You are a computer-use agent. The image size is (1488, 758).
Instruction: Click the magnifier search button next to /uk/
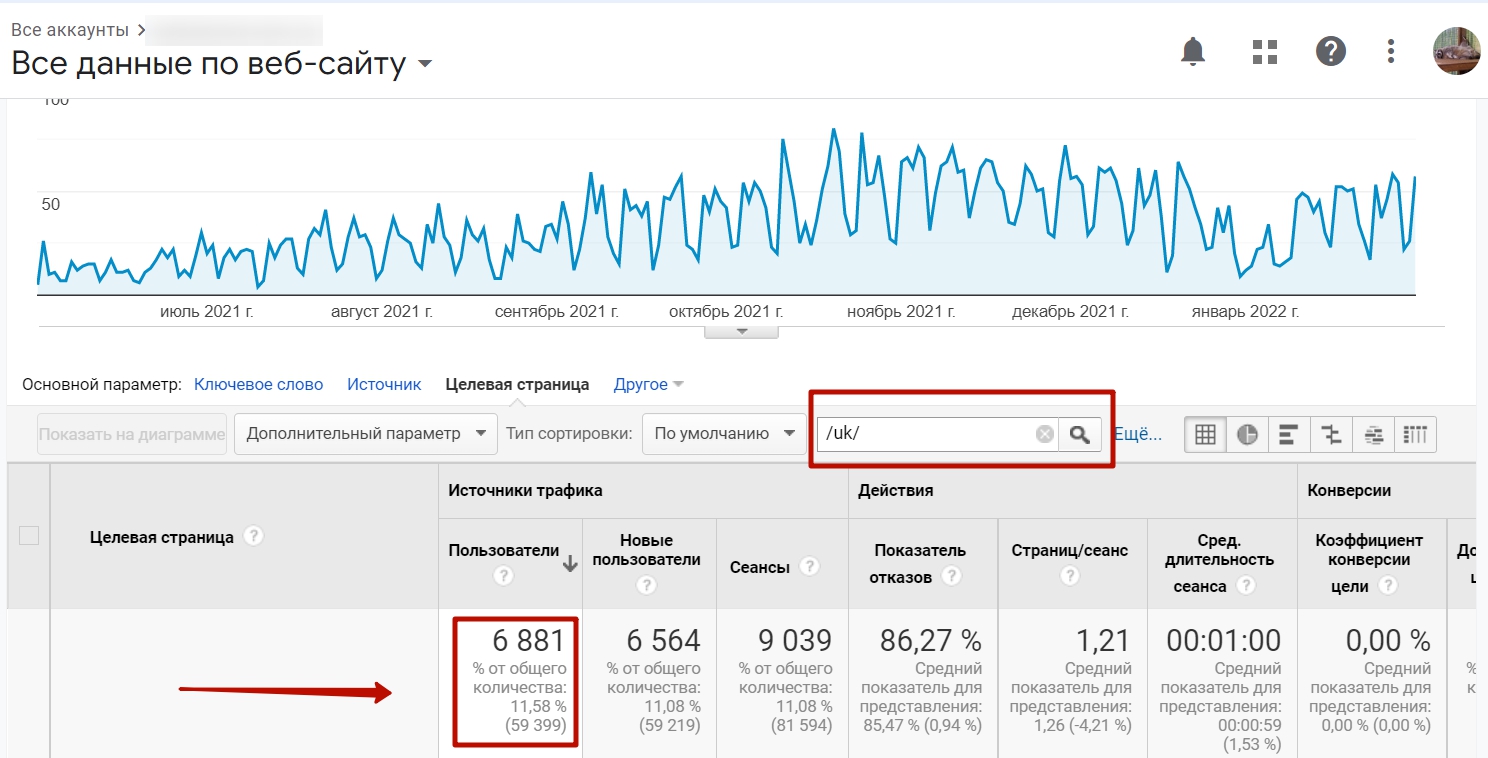point(1079,434)
